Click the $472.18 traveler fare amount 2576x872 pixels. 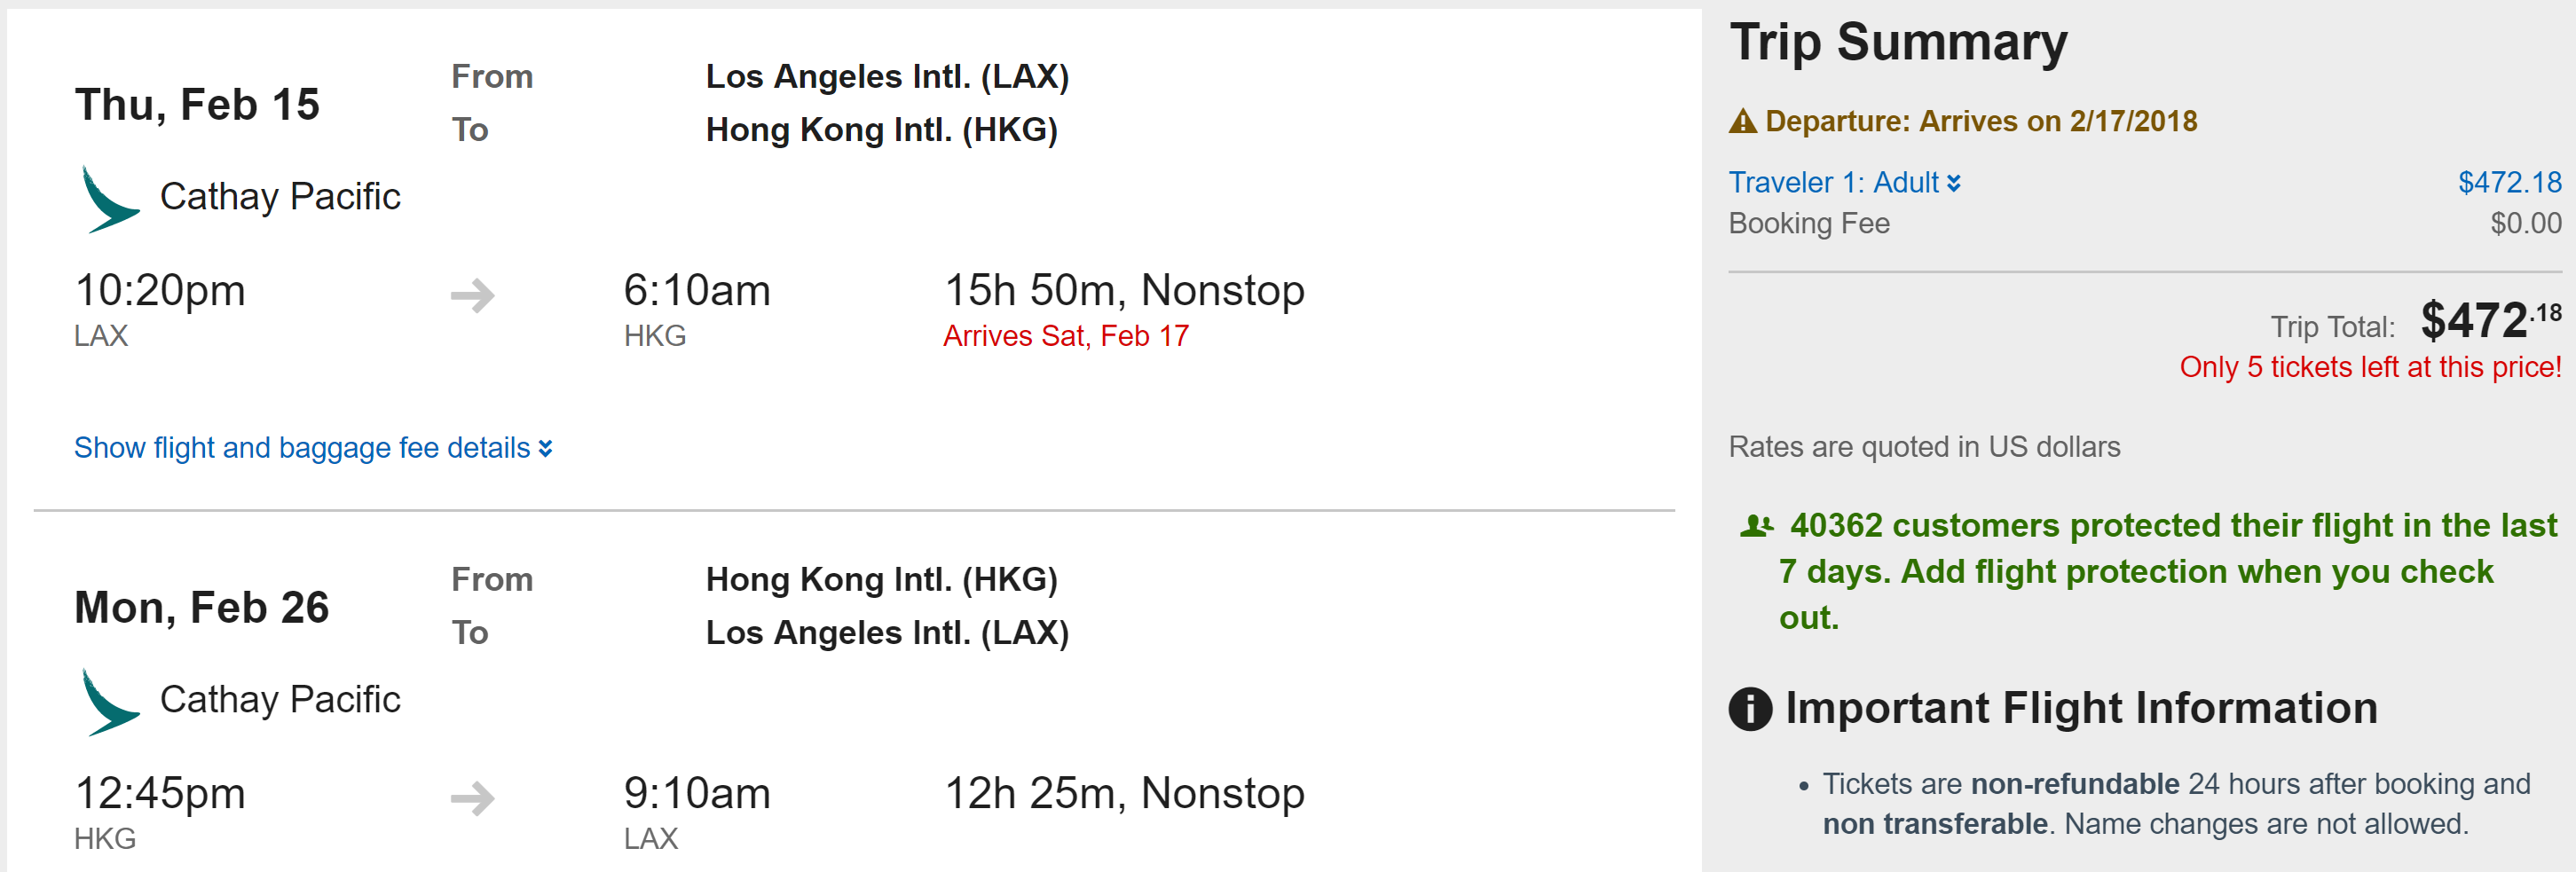[2509, 183]
